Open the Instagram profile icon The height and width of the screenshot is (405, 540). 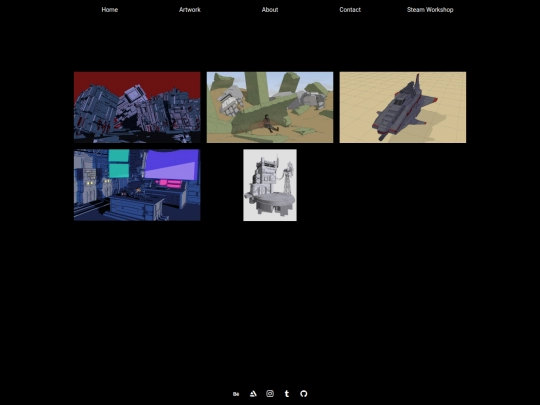click(270, 394)
